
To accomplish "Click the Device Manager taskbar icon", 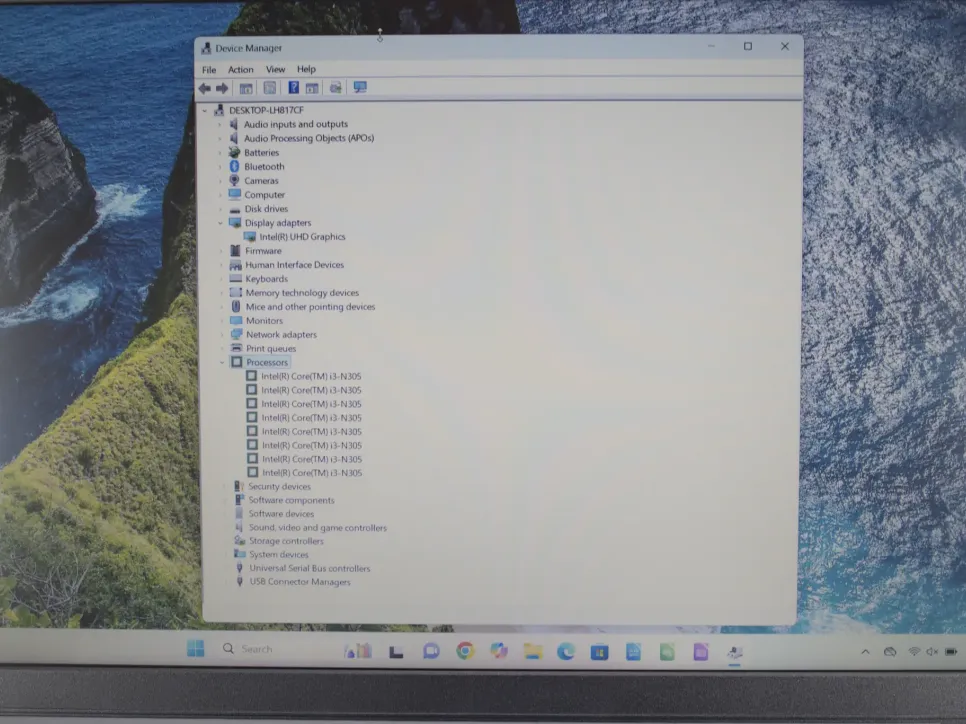I will 734,653.
